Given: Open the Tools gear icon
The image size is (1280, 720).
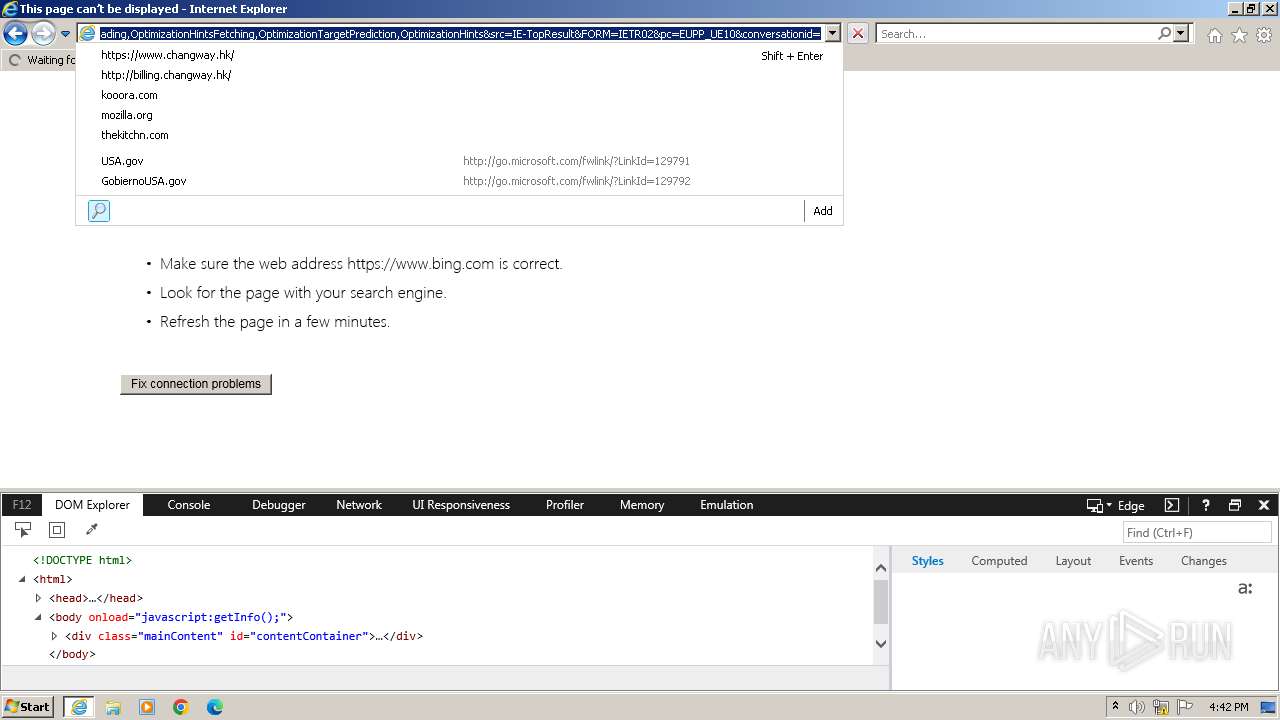Looking at the screenshot, I should coord(1264,35).
